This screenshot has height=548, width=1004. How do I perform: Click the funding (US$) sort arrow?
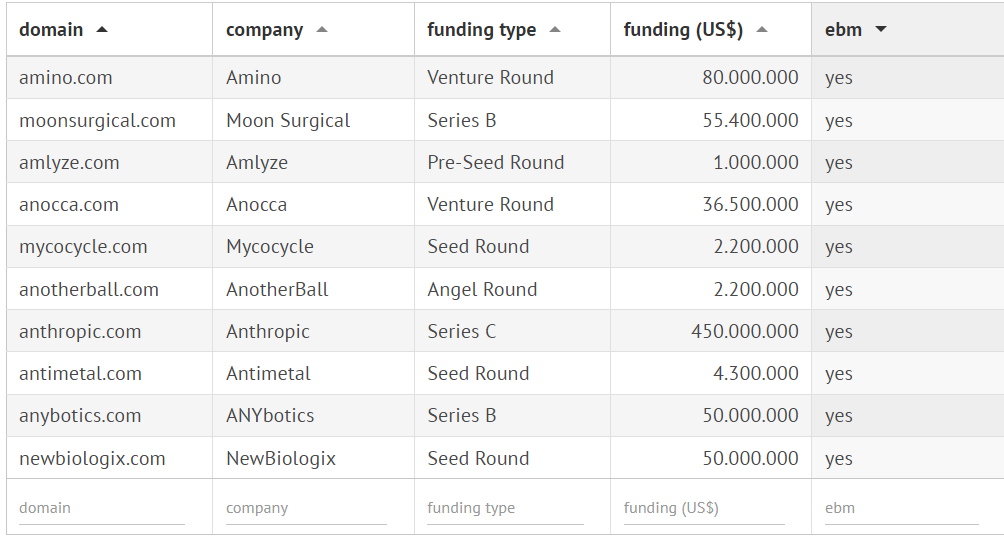tap(762, 30)
